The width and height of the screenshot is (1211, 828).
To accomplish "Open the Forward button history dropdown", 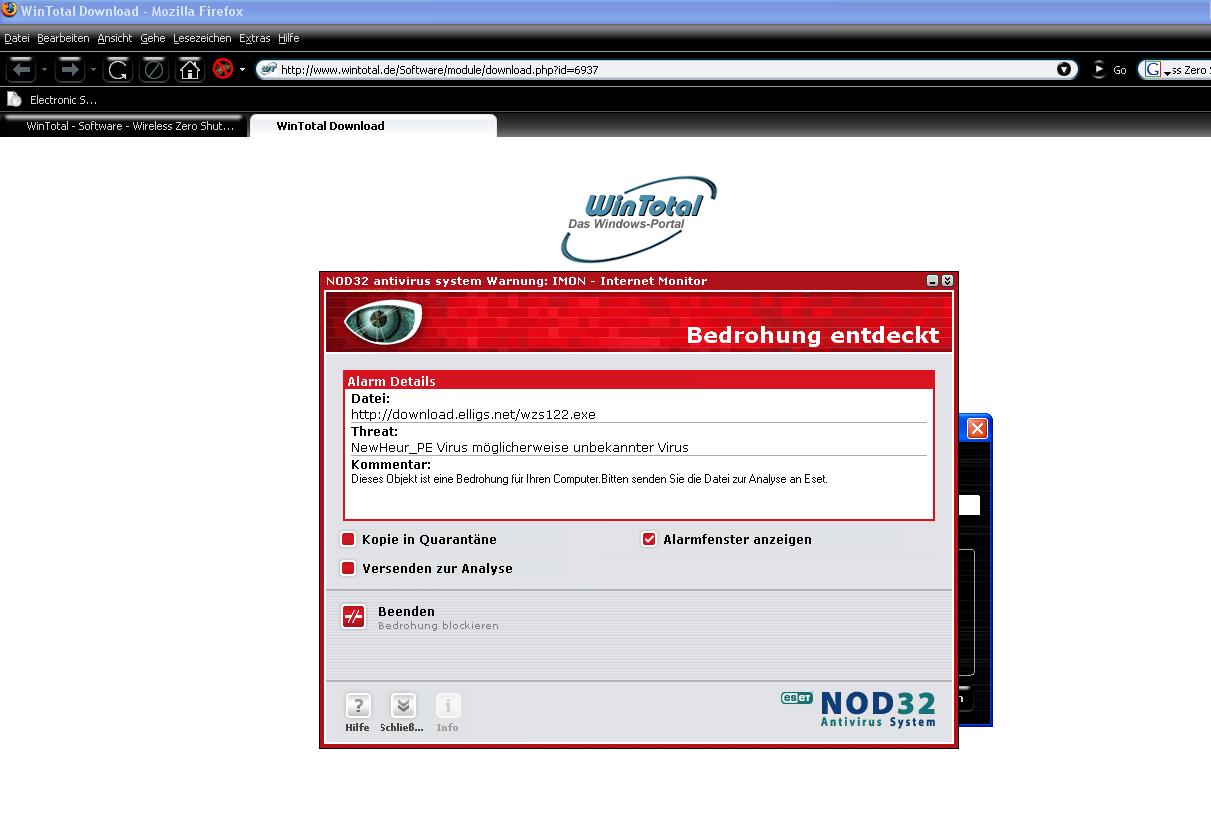I will click(x=93, y=70).
